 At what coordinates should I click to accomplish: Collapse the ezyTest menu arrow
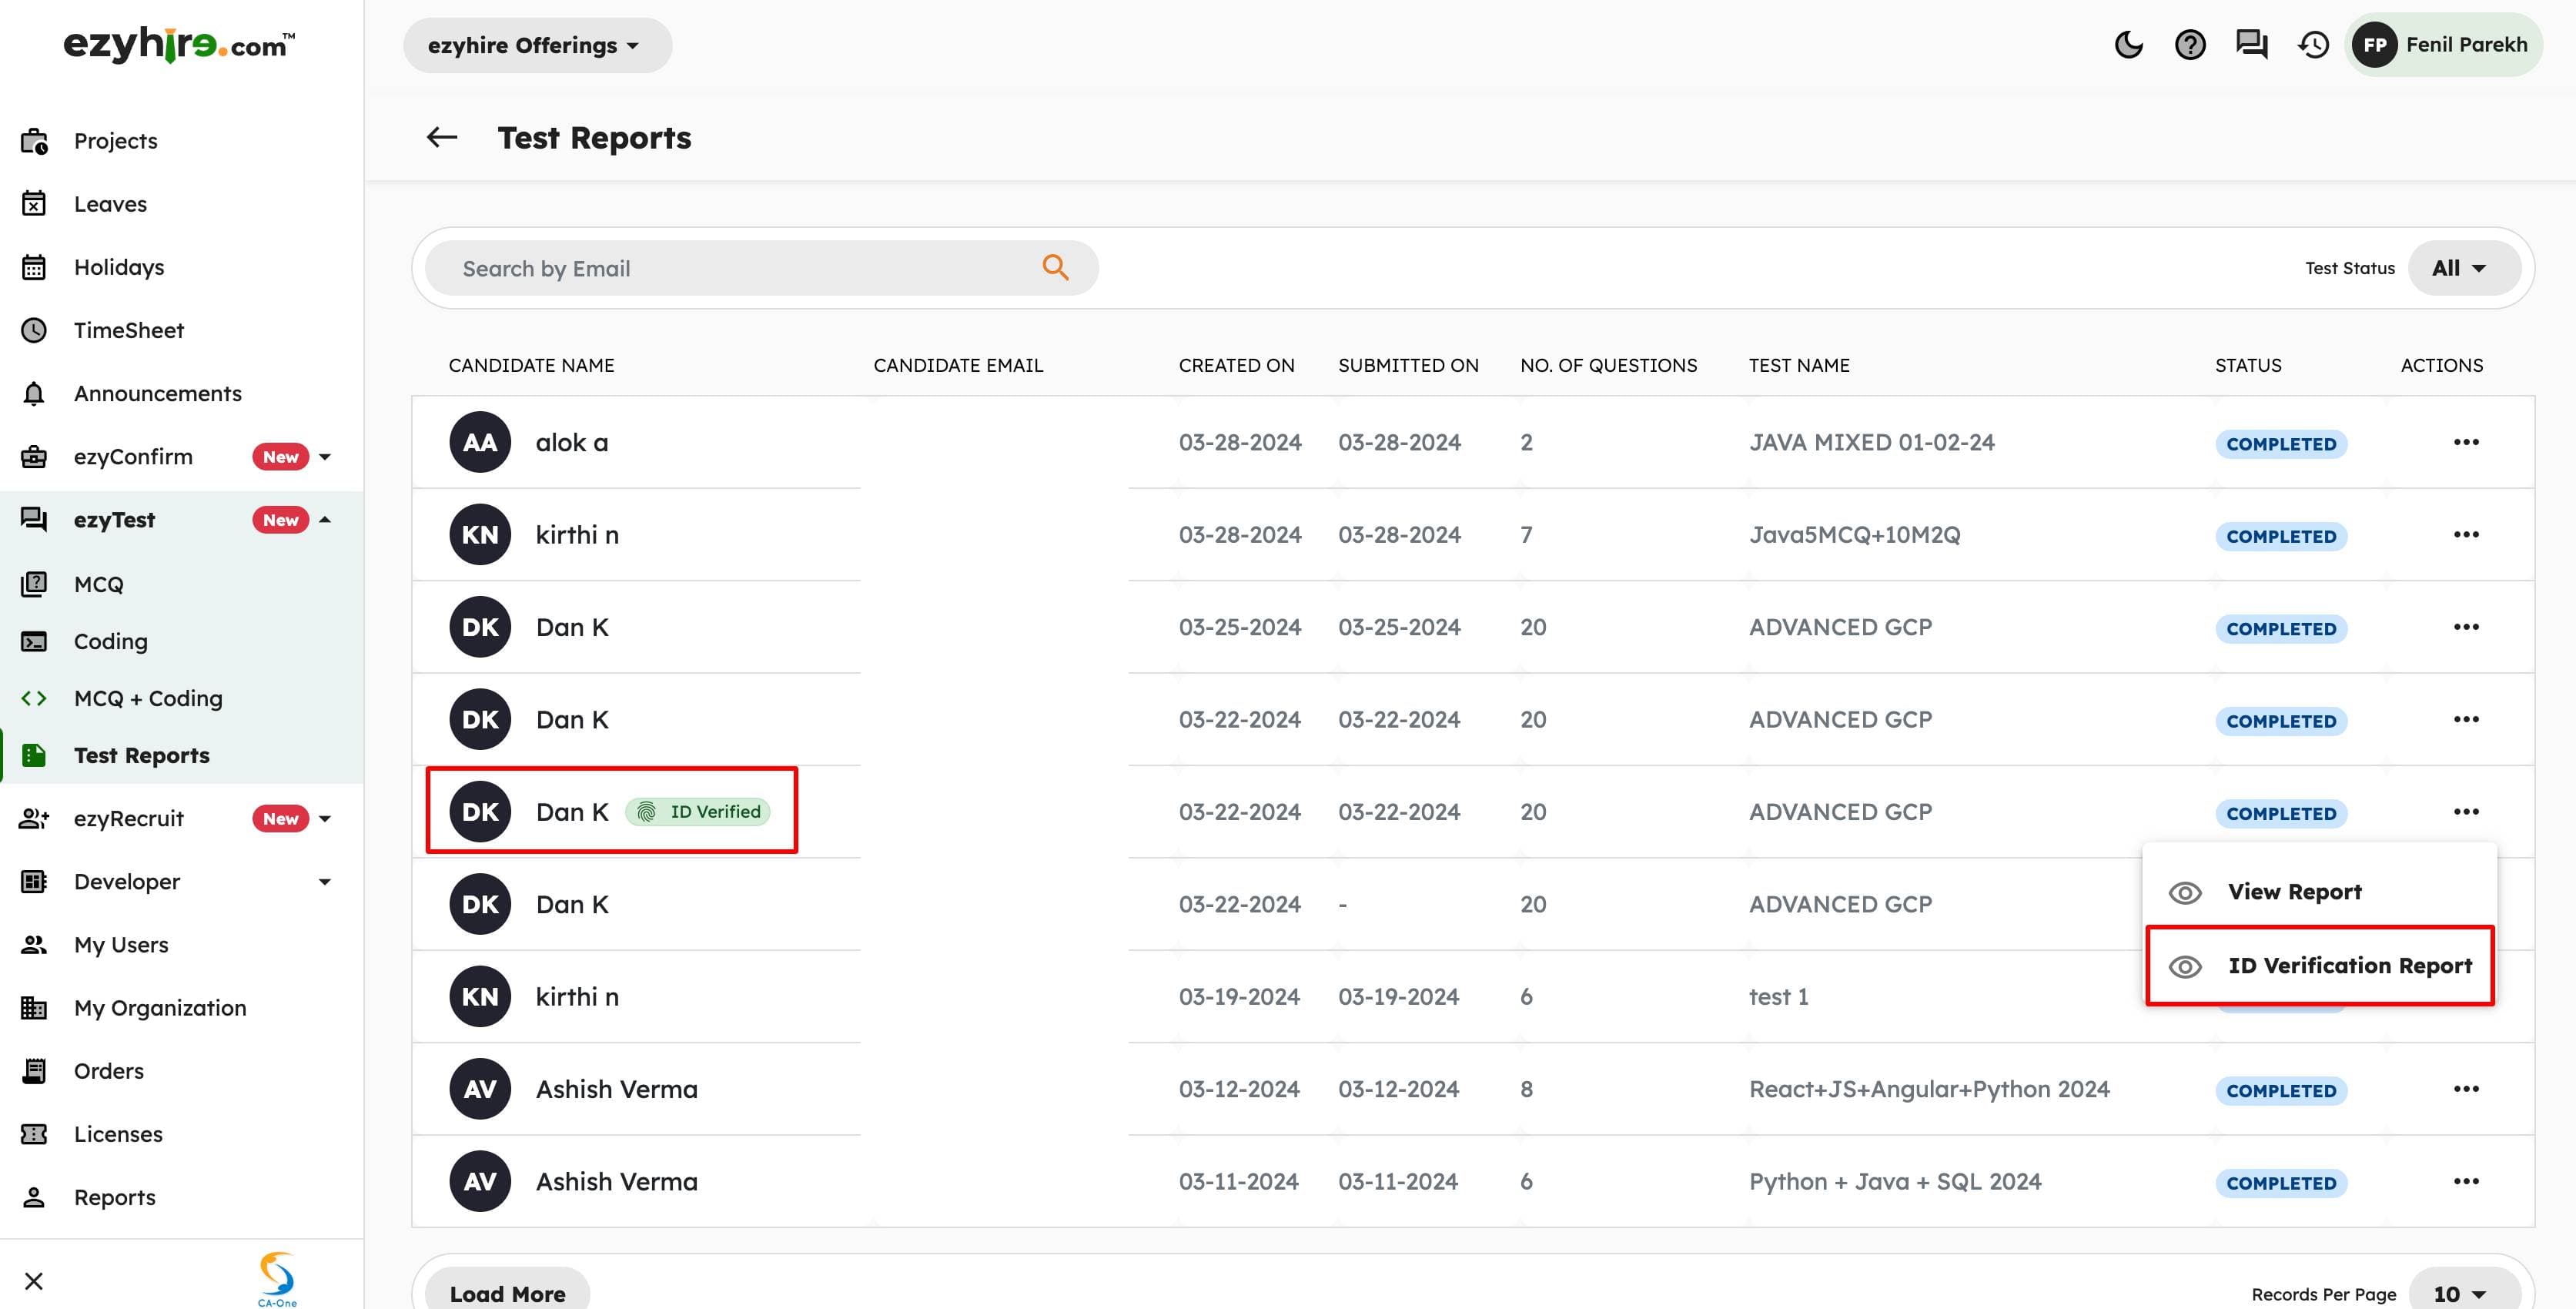[325, 520]
